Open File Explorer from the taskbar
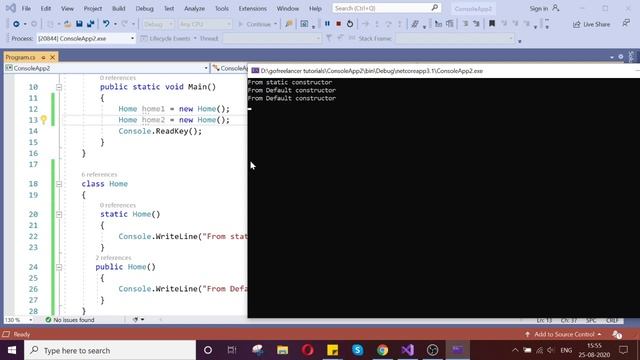The width and height of the screenshot is (640, 360). 282,350
